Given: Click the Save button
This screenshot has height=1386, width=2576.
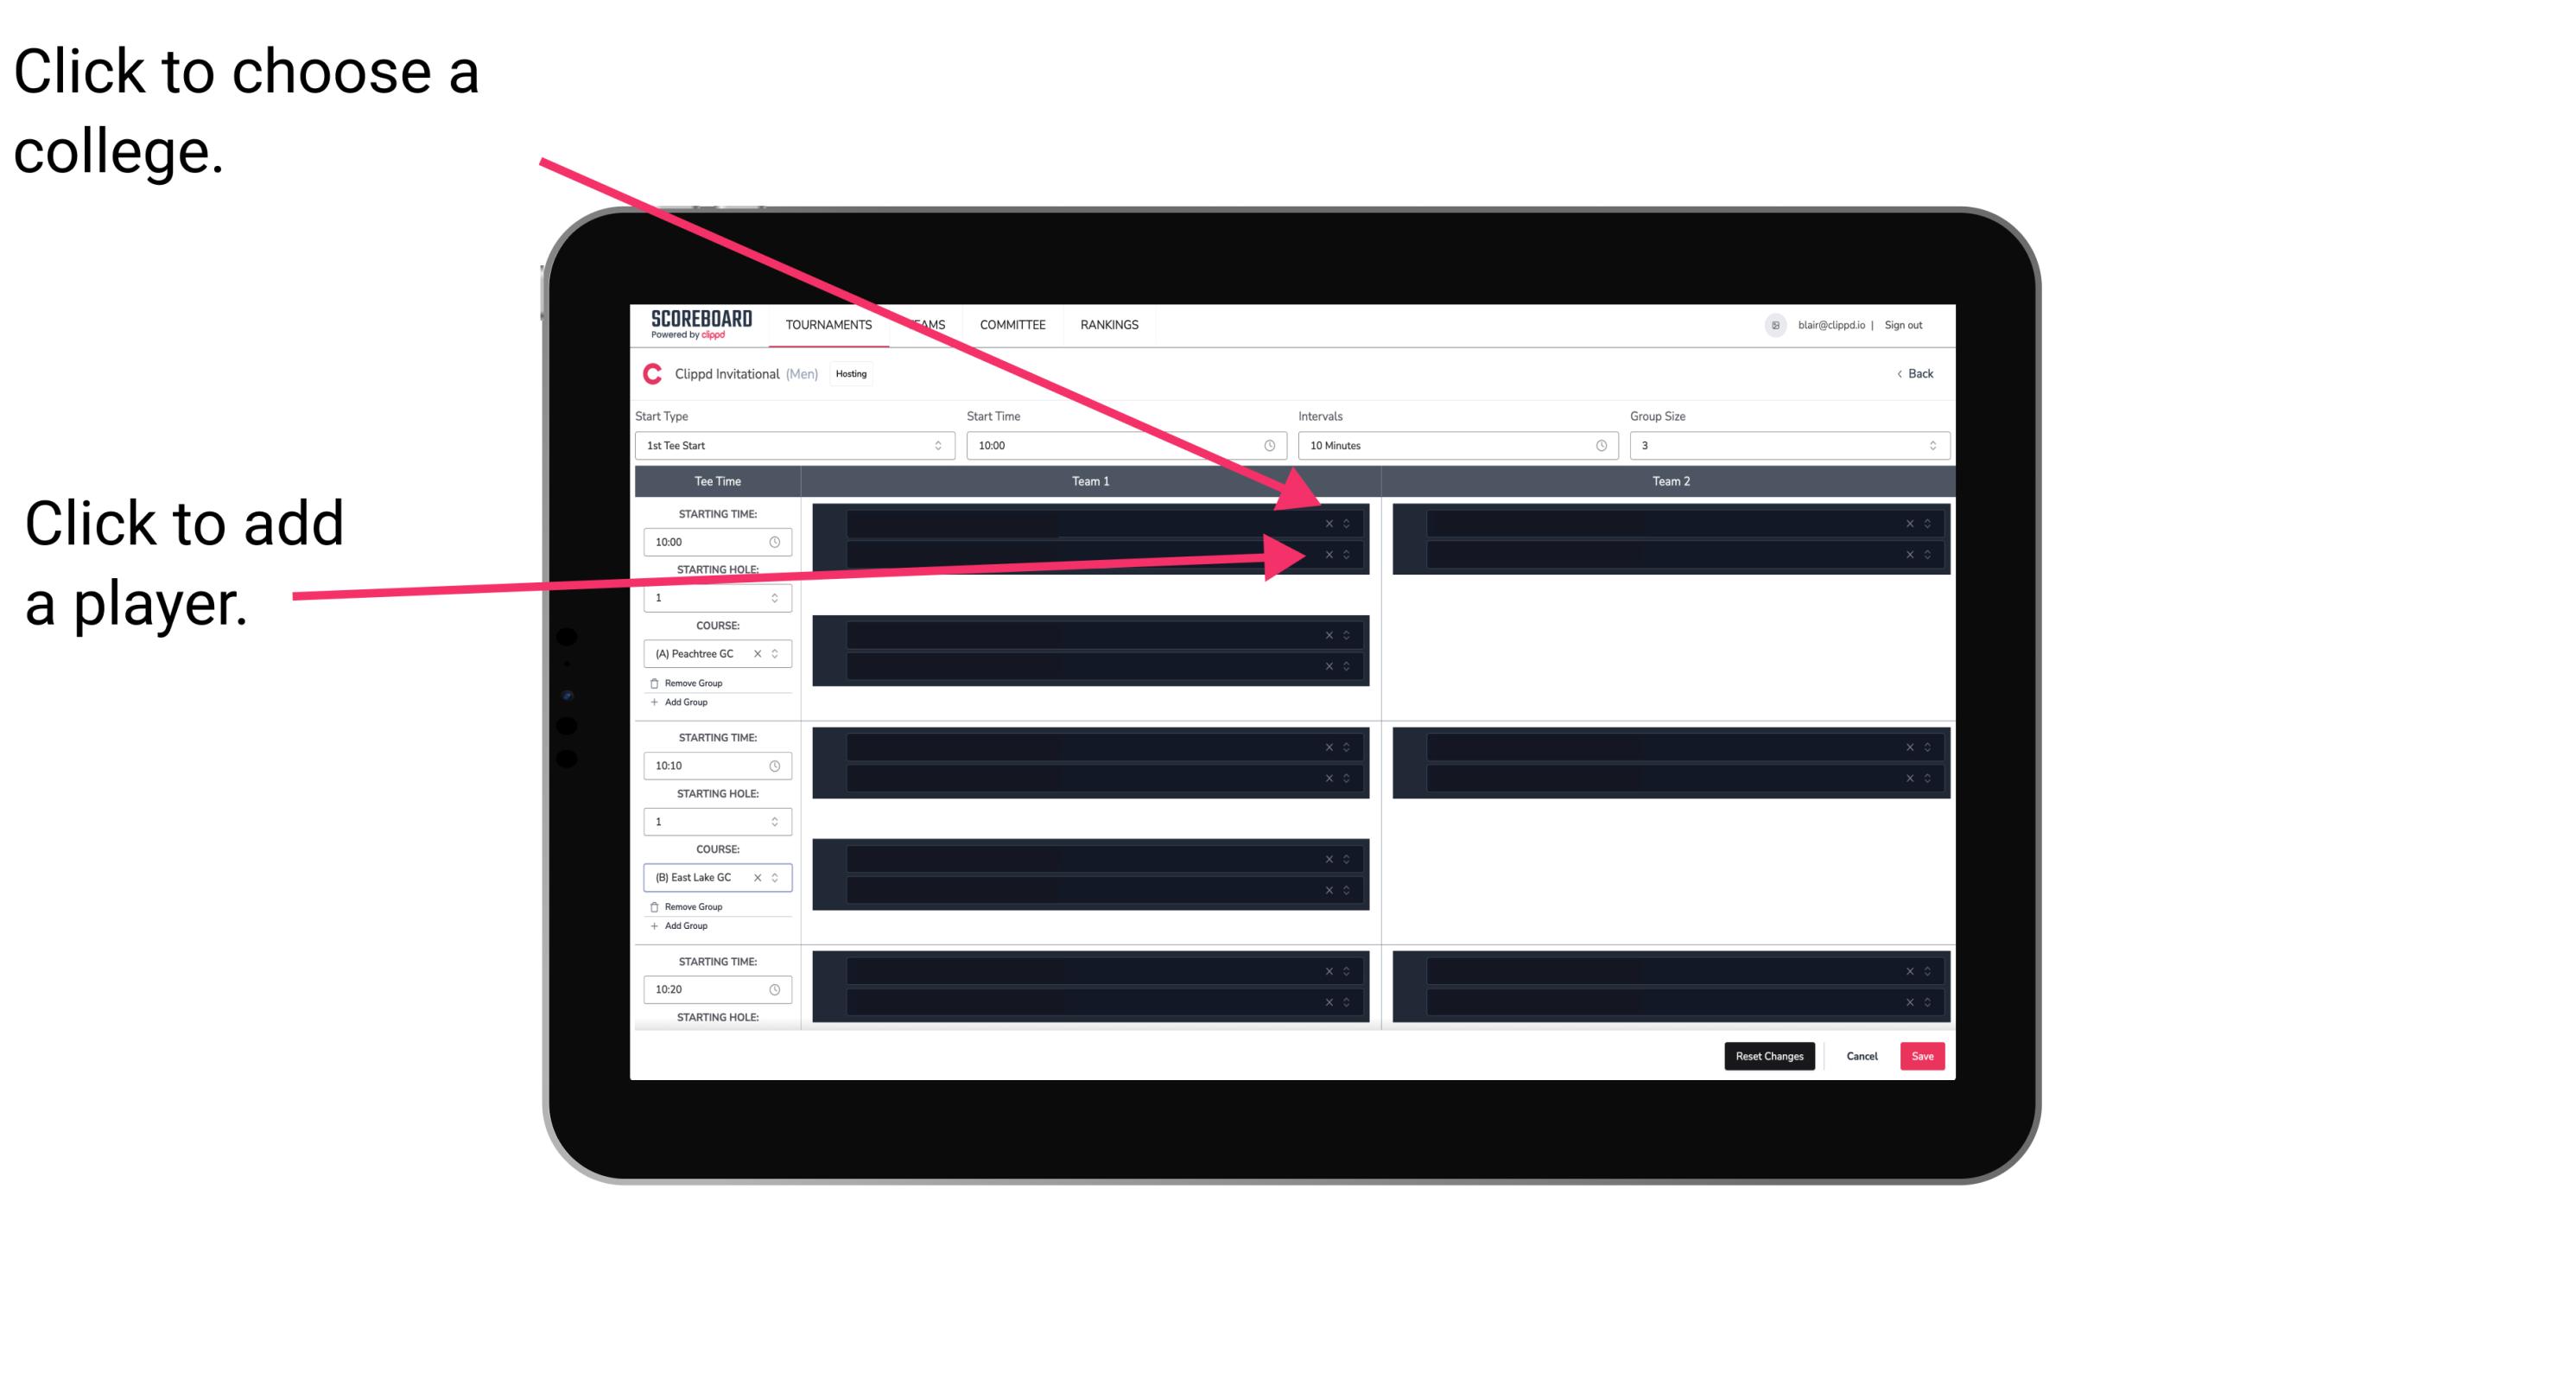Looking at the screenshot, I should [x=1925, y=1055].
